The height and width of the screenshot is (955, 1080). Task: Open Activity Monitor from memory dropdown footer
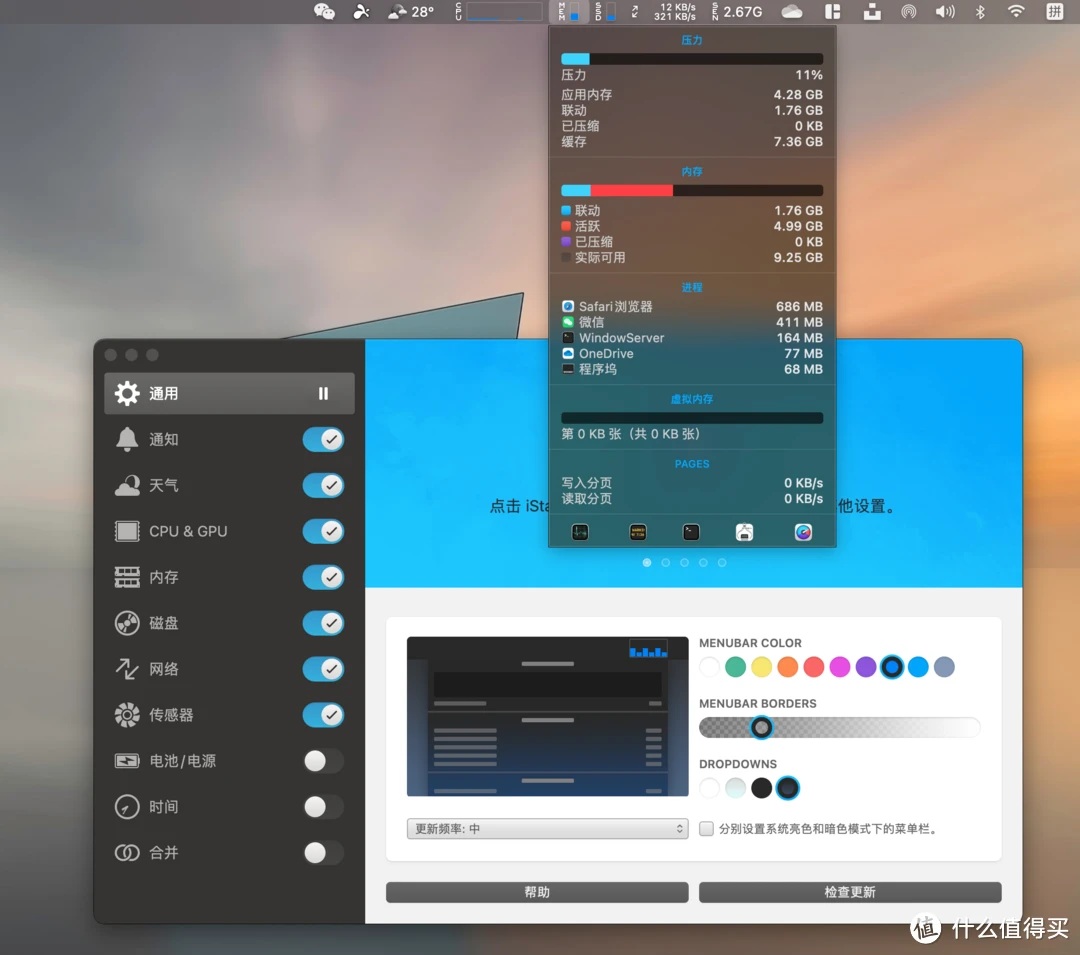point(581,532)
